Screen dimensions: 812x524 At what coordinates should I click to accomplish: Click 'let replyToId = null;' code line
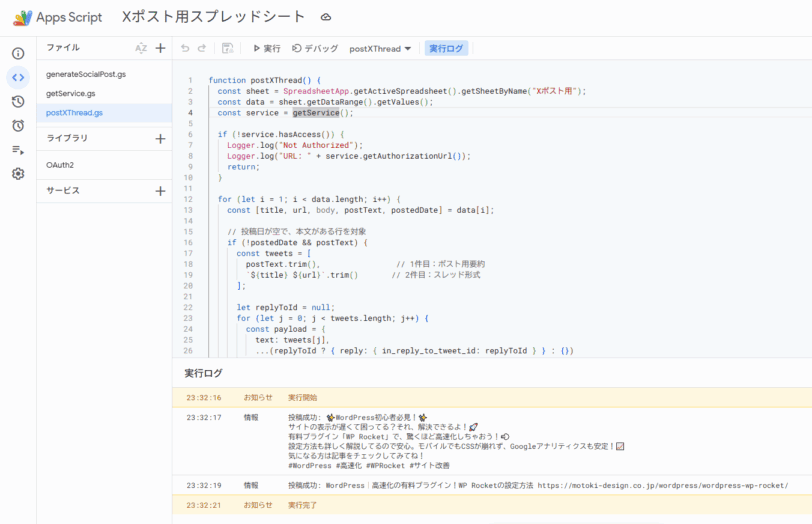tap(286, 308)
